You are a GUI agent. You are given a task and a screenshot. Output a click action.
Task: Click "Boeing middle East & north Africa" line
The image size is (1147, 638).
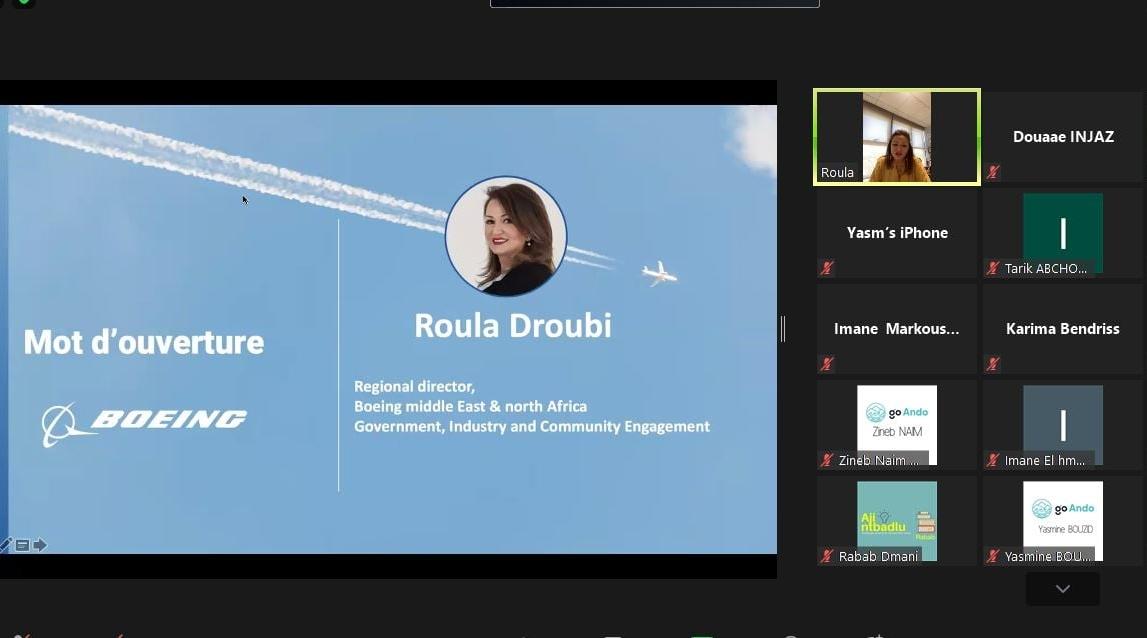click(x=470, y=406)
